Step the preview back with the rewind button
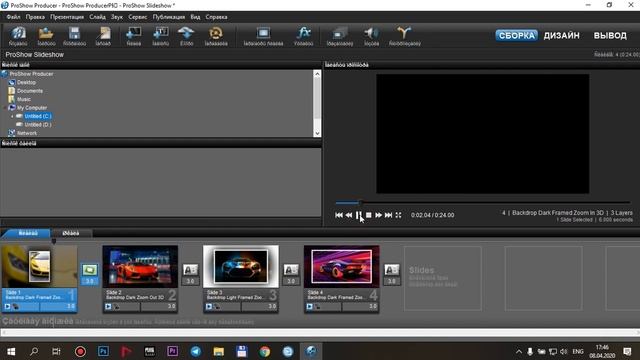 pyautogui.click(x=349, y=215)
